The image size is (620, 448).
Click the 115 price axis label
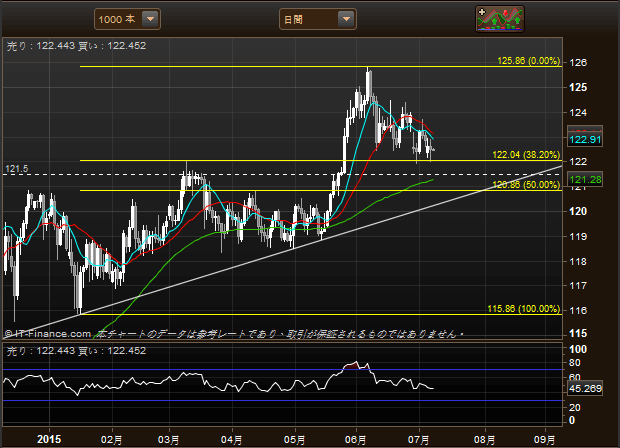tap(578, 334)
